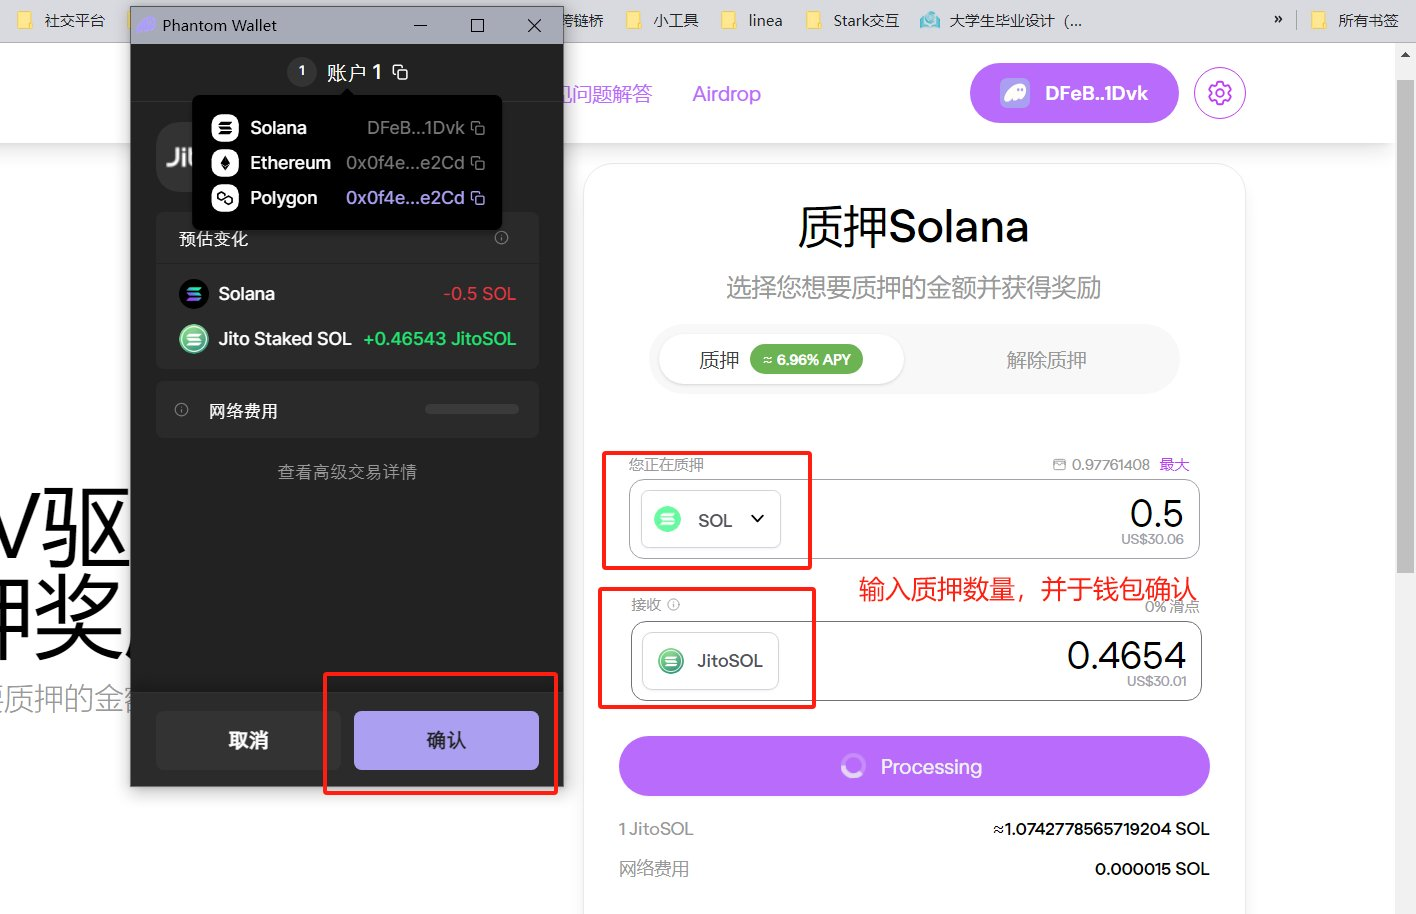Click the ≈1.0742778565719204 SOL rate
Viewport: 1416px width, 914px height.
pos(1101,829)
